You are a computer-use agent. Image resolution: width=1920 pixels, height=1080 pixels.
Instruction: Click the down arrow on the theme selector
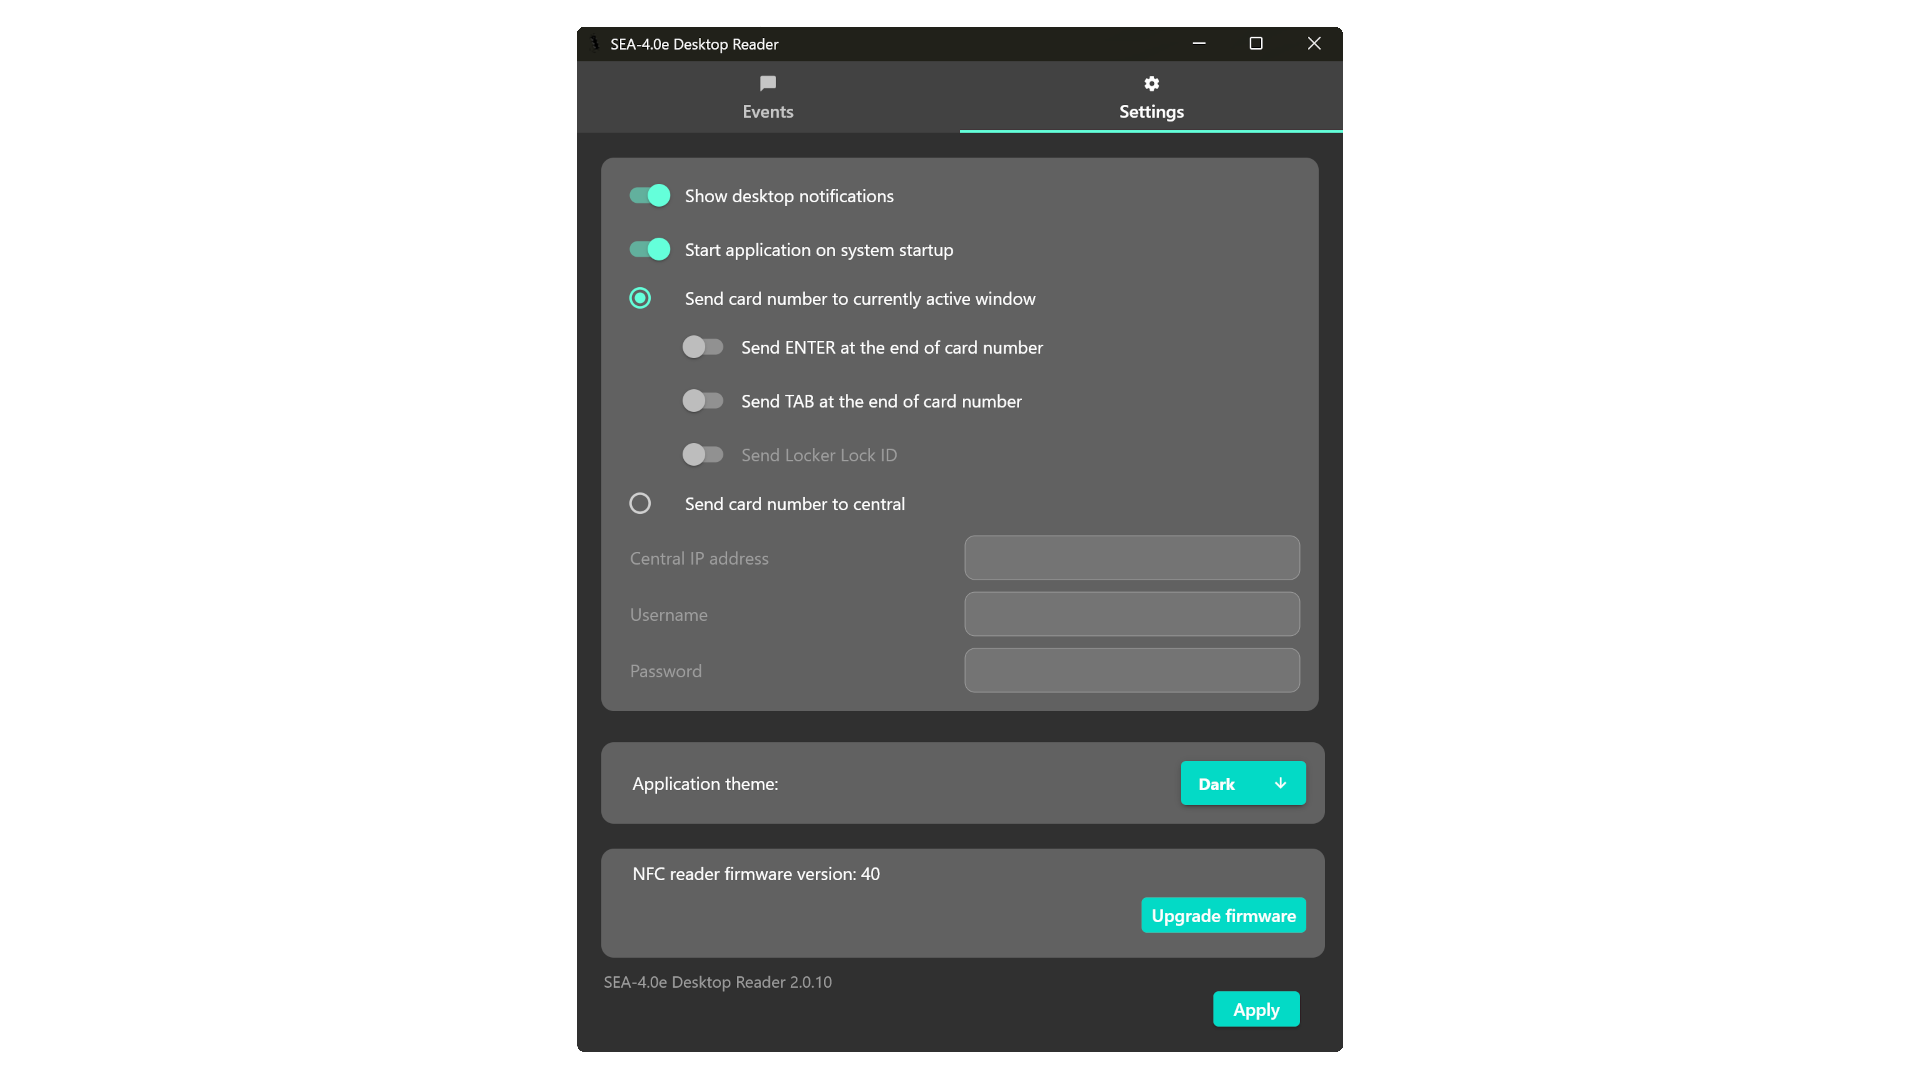[1280, 783]
